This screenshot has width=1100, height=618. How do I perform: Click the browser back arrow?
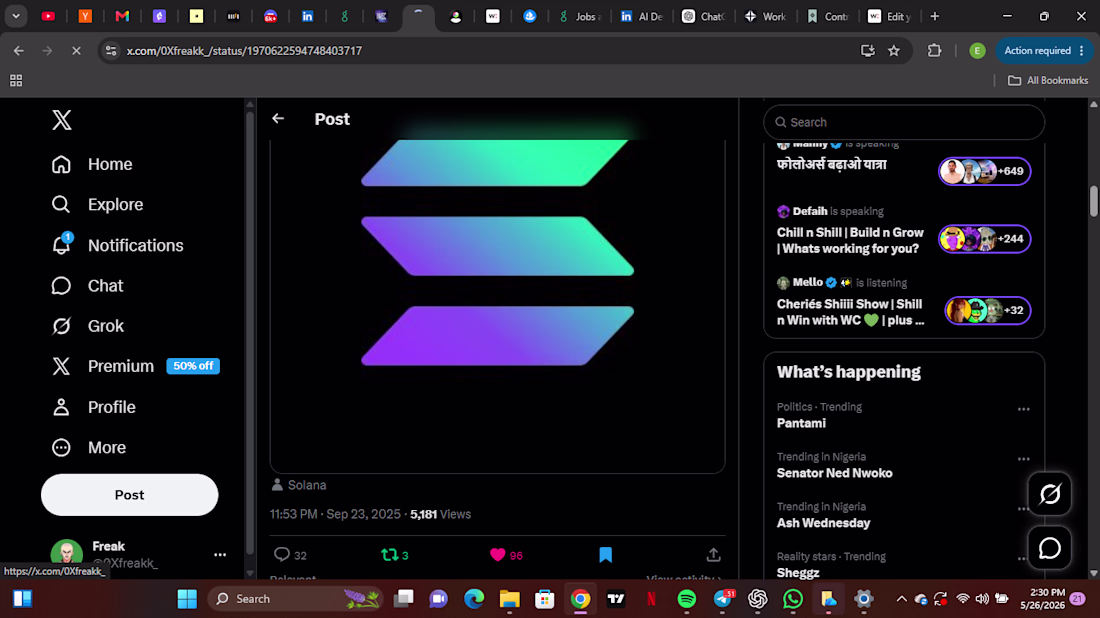point(19,51)
